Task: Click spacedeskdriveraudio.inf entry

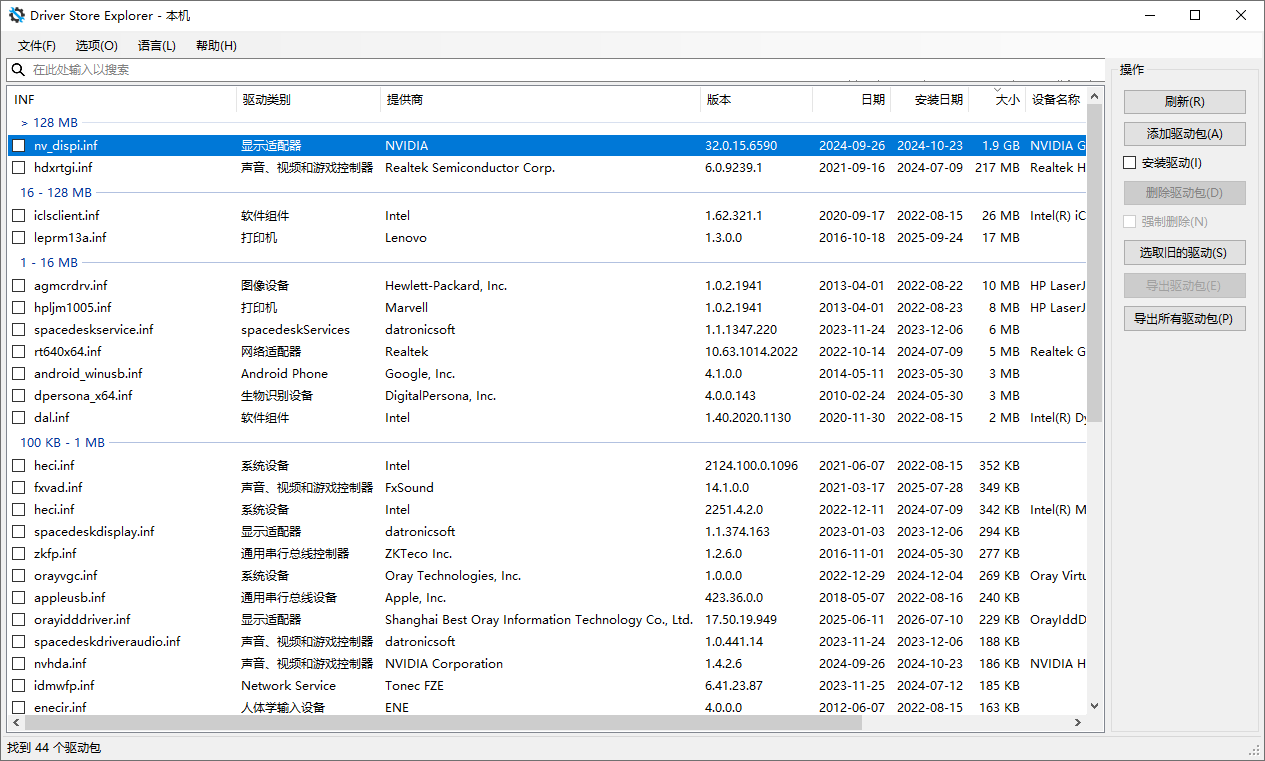Action: (x=107, y=642)
